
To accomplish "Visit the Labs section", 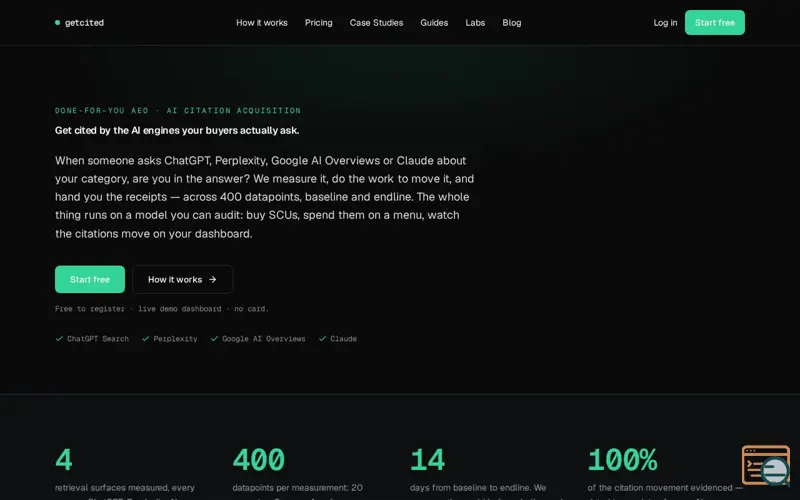I will click(475, 22).
